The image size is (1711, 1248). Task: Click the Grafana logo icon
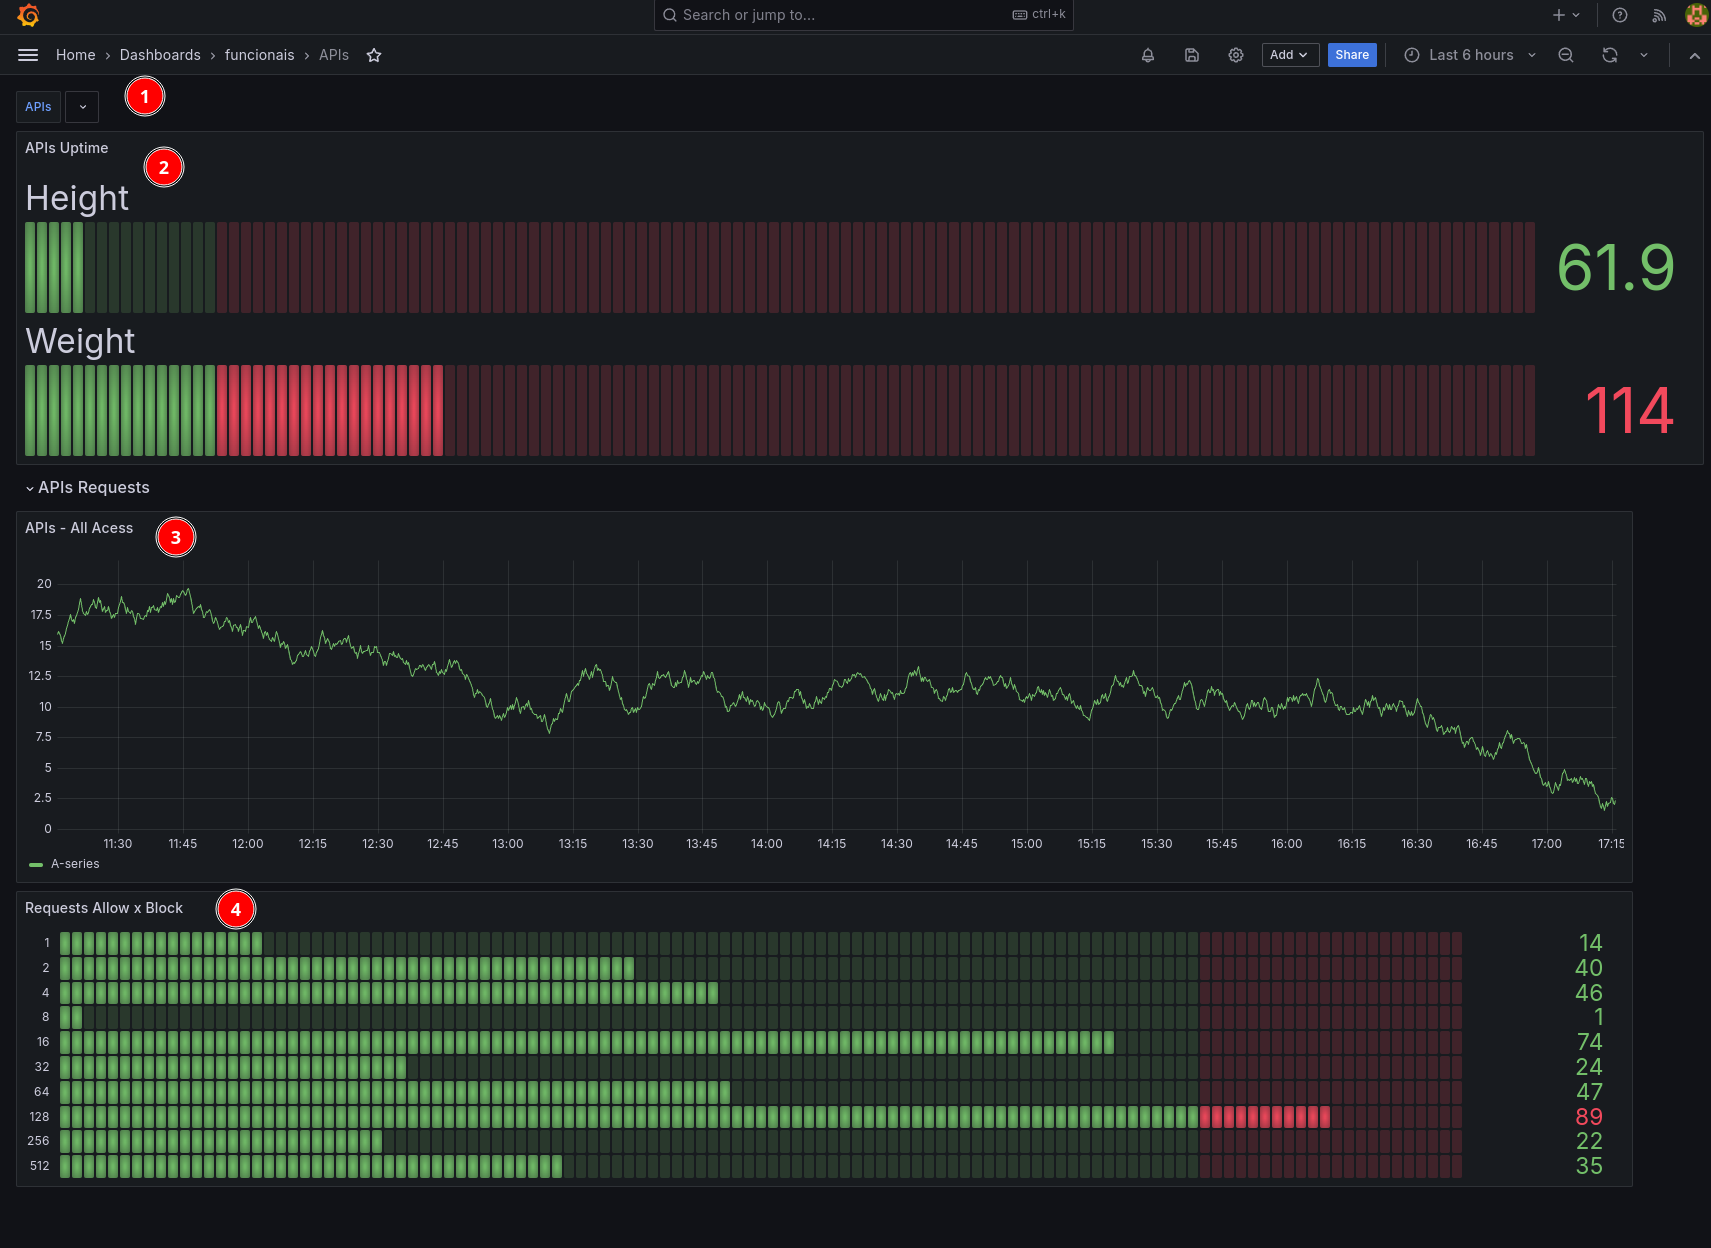click(x=28, y=15)
